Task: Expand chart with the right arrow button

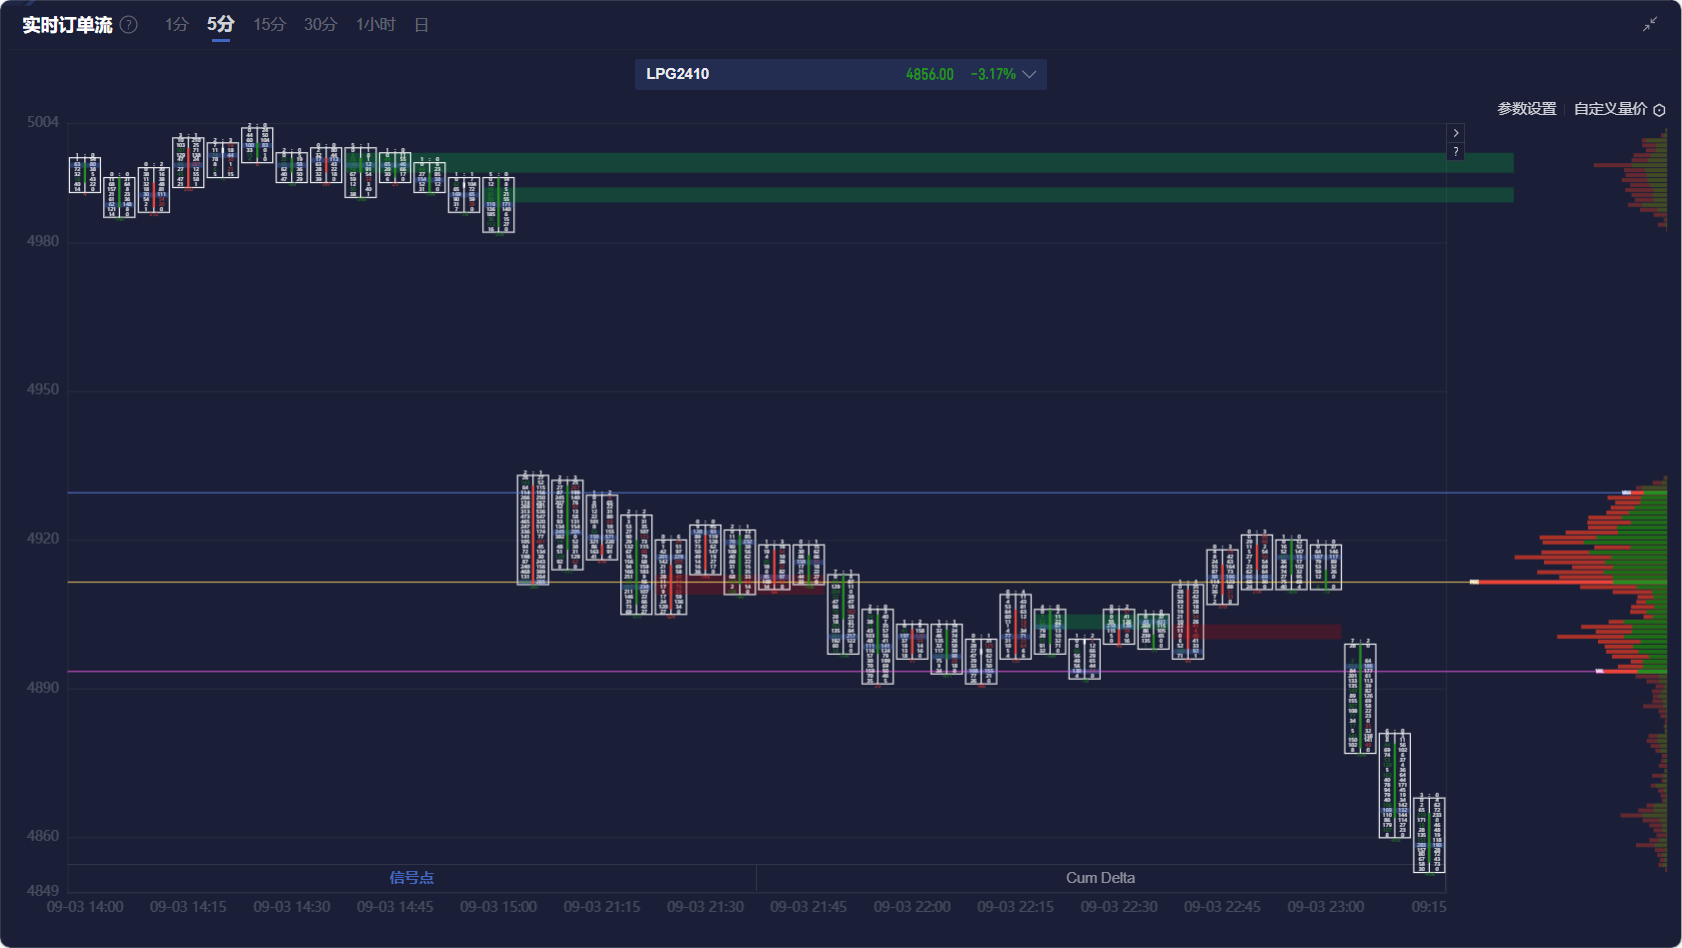Action: click(x=1456, y=133)
